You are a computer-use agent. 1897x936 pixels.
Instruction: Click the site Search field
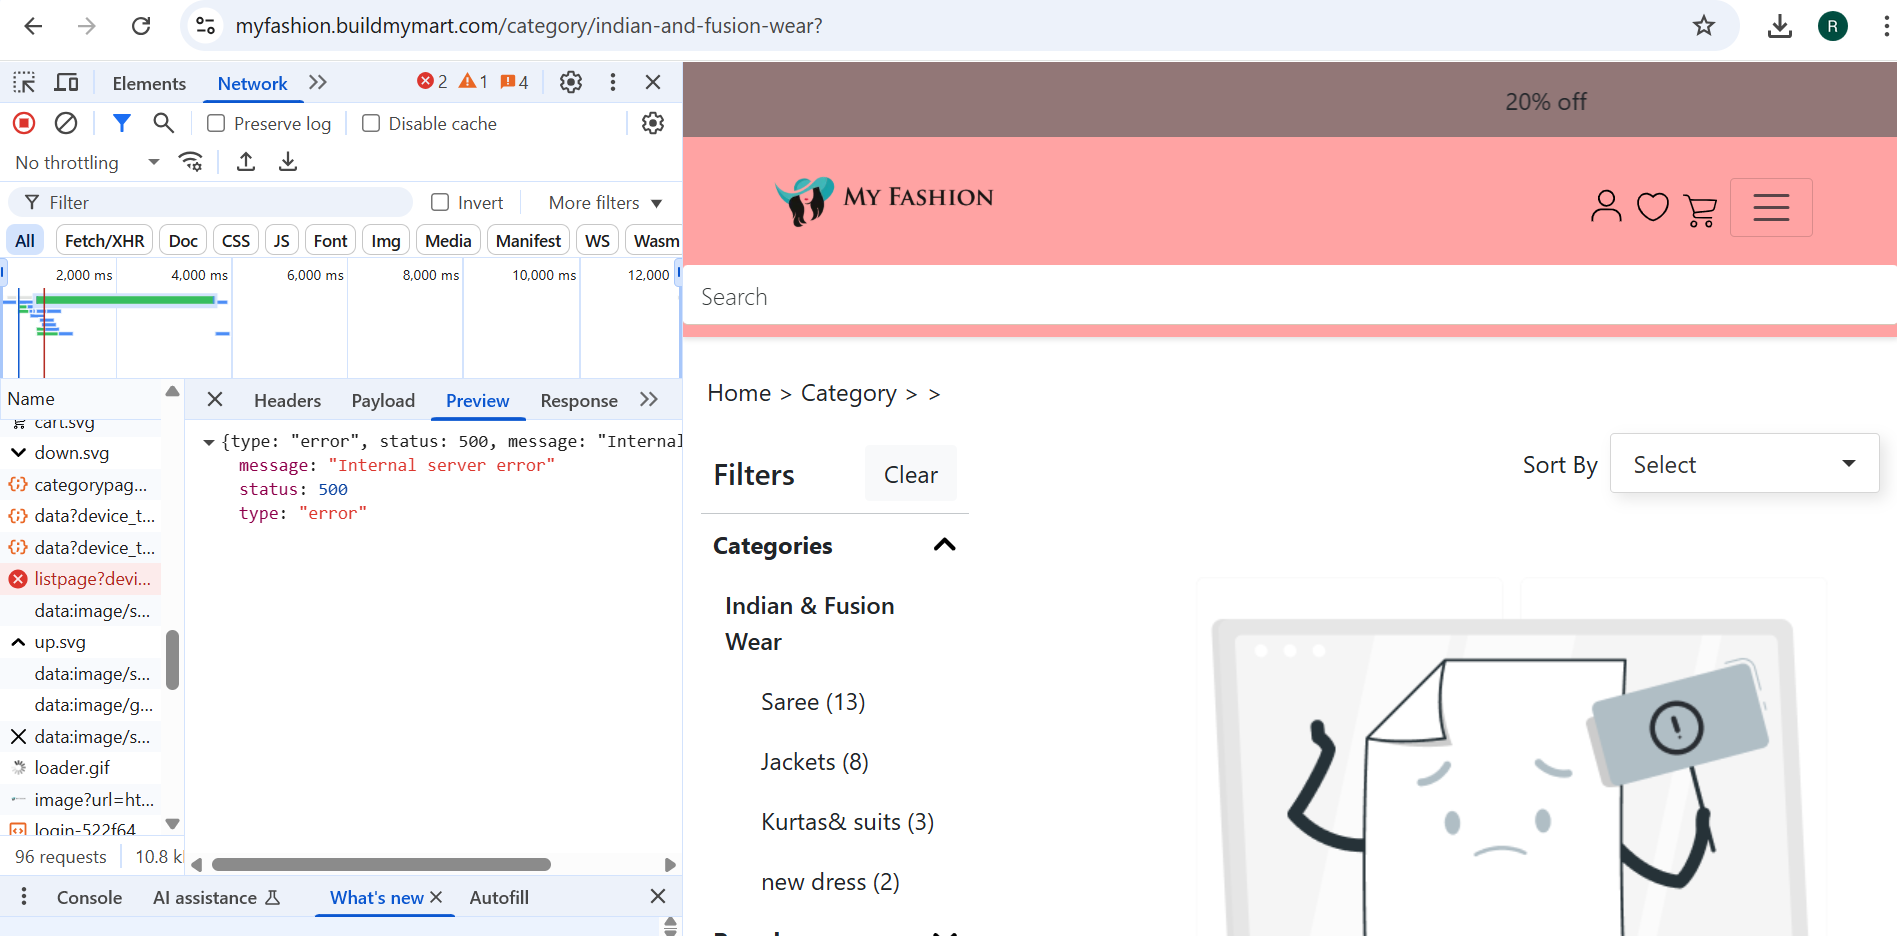click(1290, 297)
